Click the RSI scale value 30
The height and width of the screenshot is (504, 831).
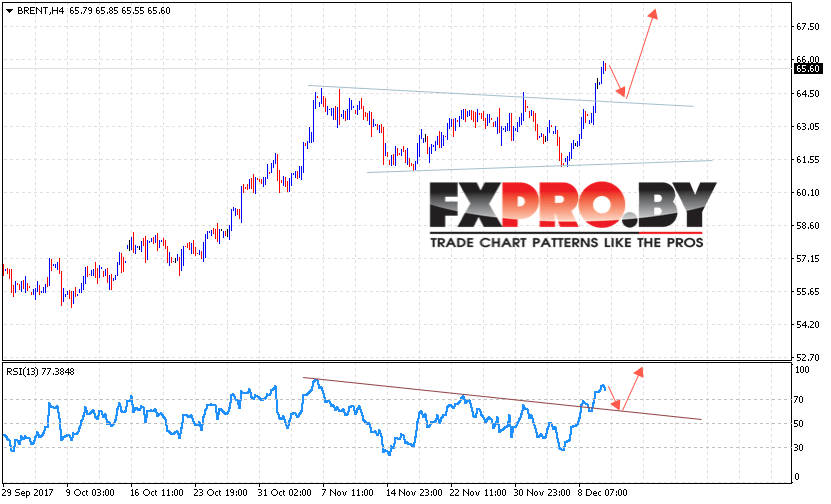click(801, 448)
